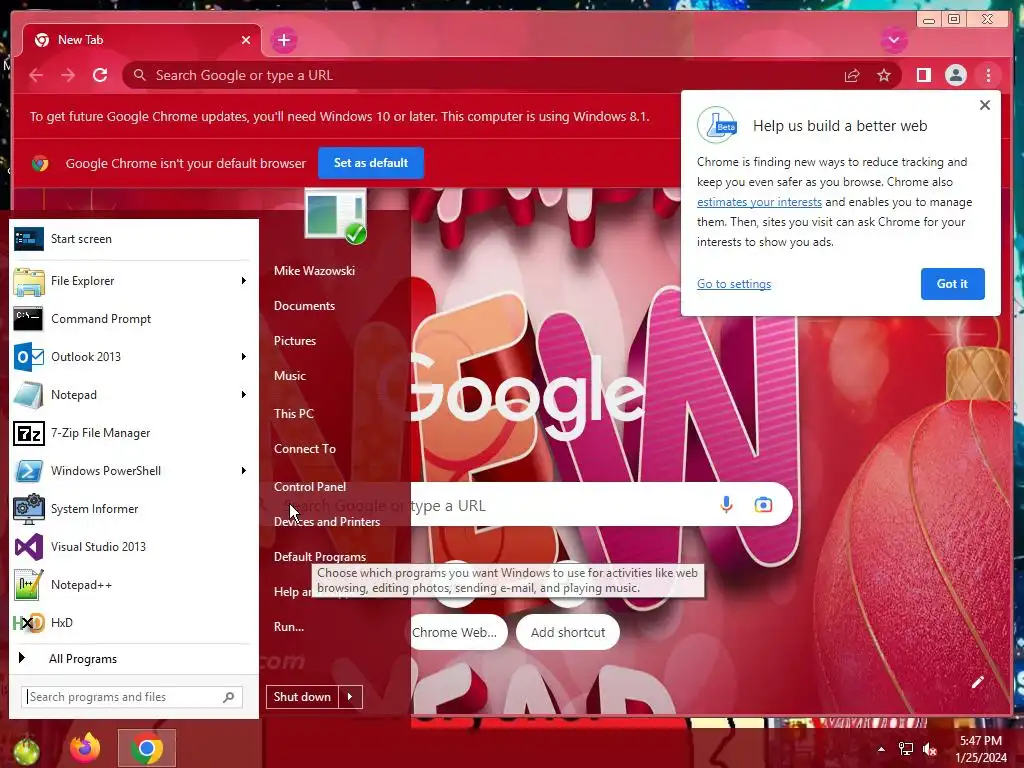The image size is (1024, 768).
Task: Click voice search microphone icon
Action: coord(726,505)
